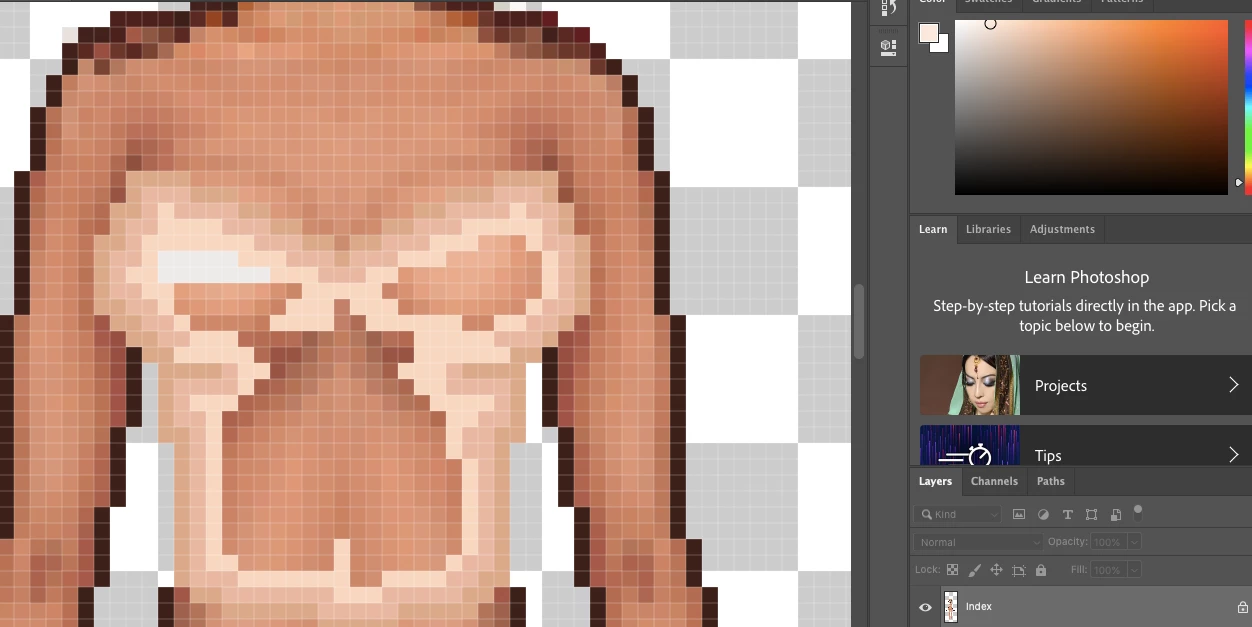Click the Index layer name

click(x=979, y=607)
